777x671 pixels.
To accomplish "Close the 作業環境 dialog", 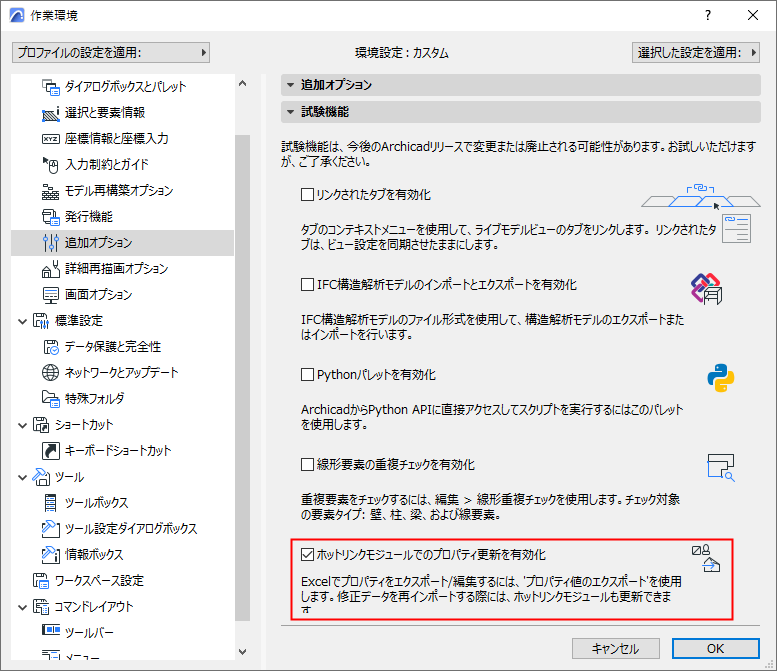I will pos(753,15).
